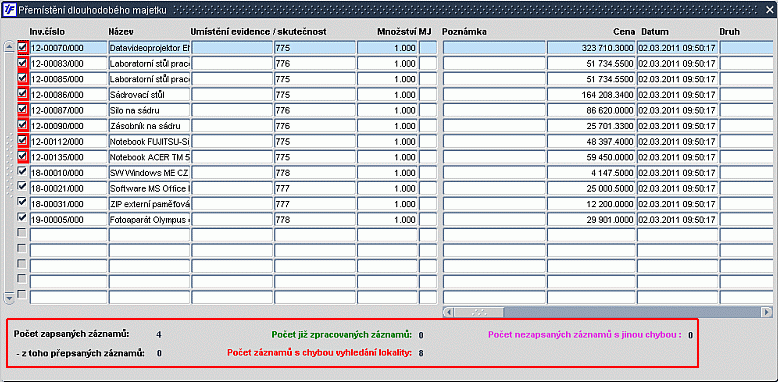Uncheck the checkbox for 12-00070/000
778x382 pixels.
22,48
